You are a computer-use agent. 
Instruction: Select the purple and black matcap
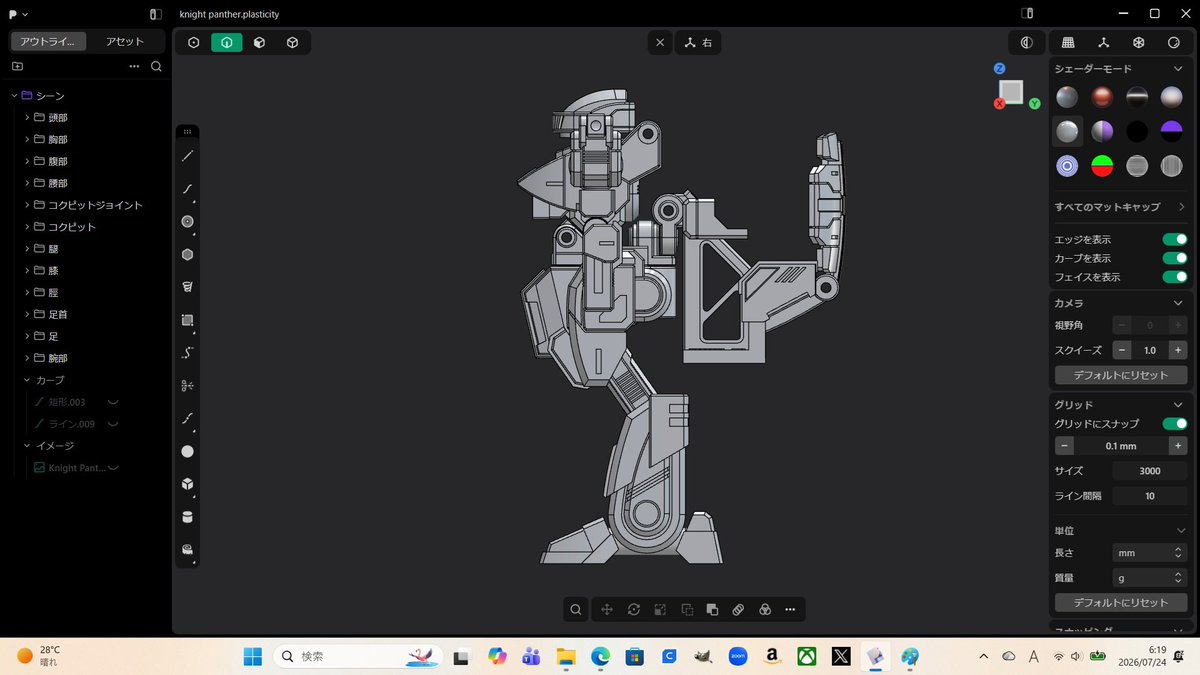click(x=1171, y=131)
